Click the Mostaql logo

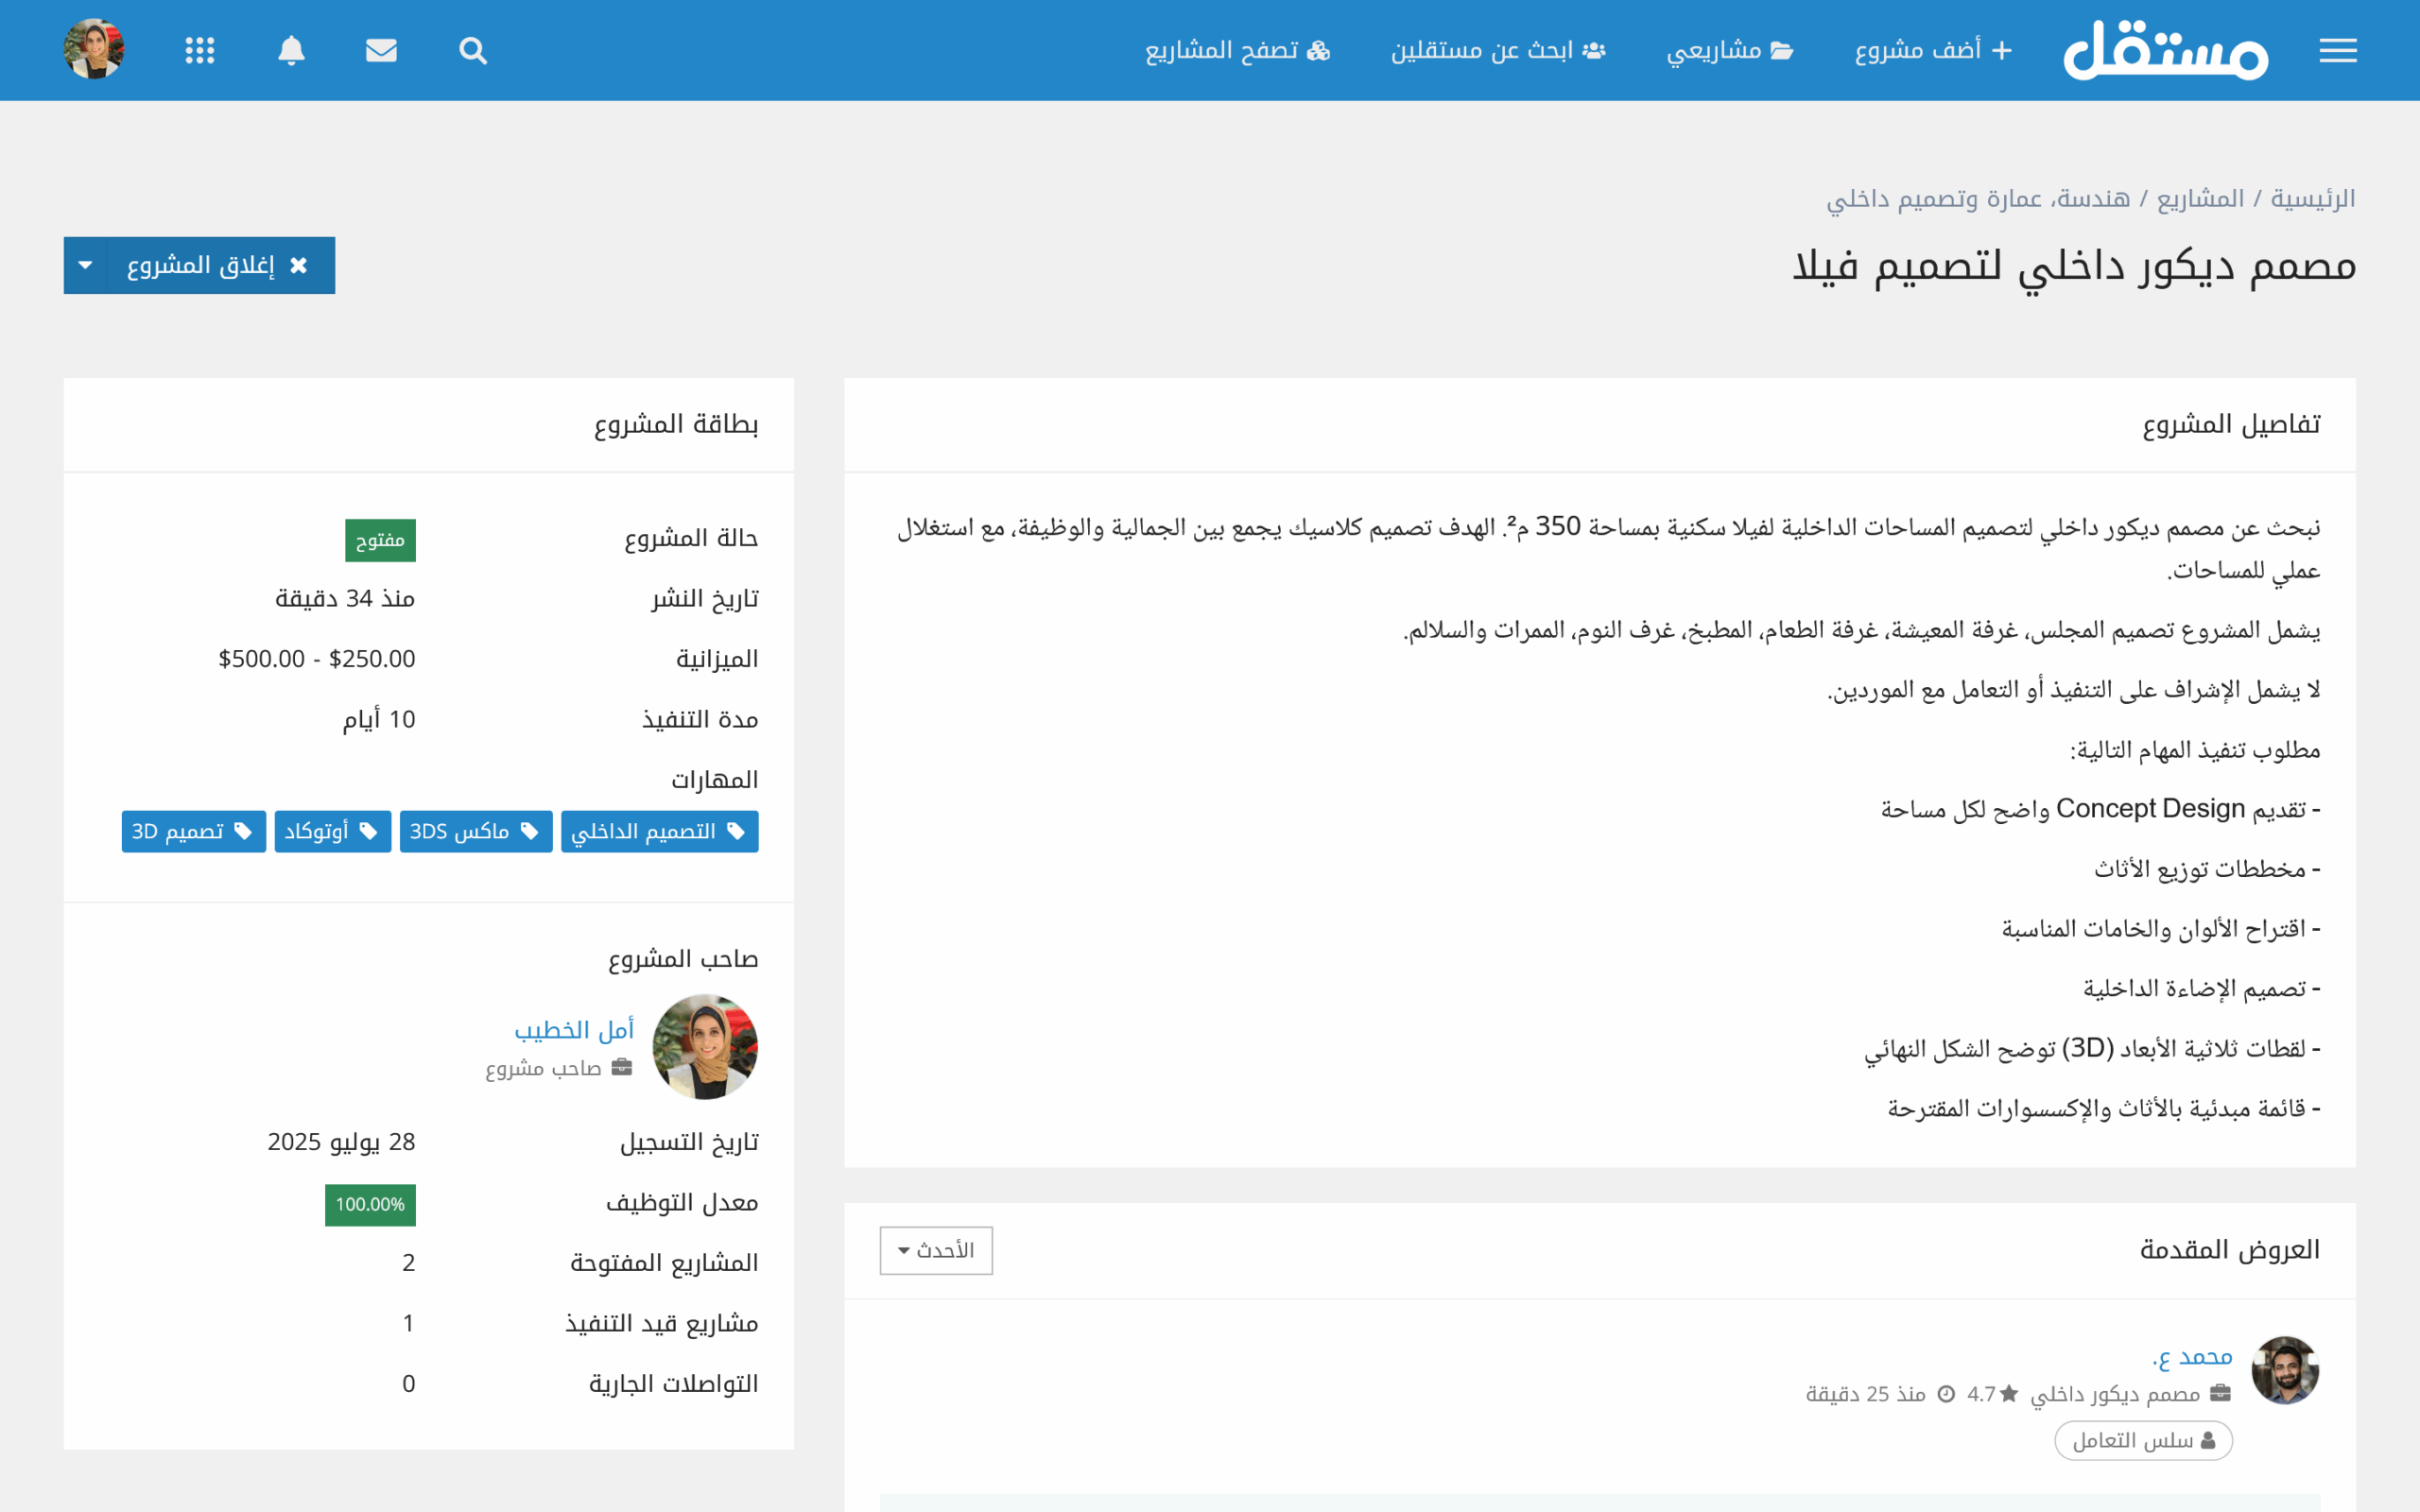(2165, 50)
